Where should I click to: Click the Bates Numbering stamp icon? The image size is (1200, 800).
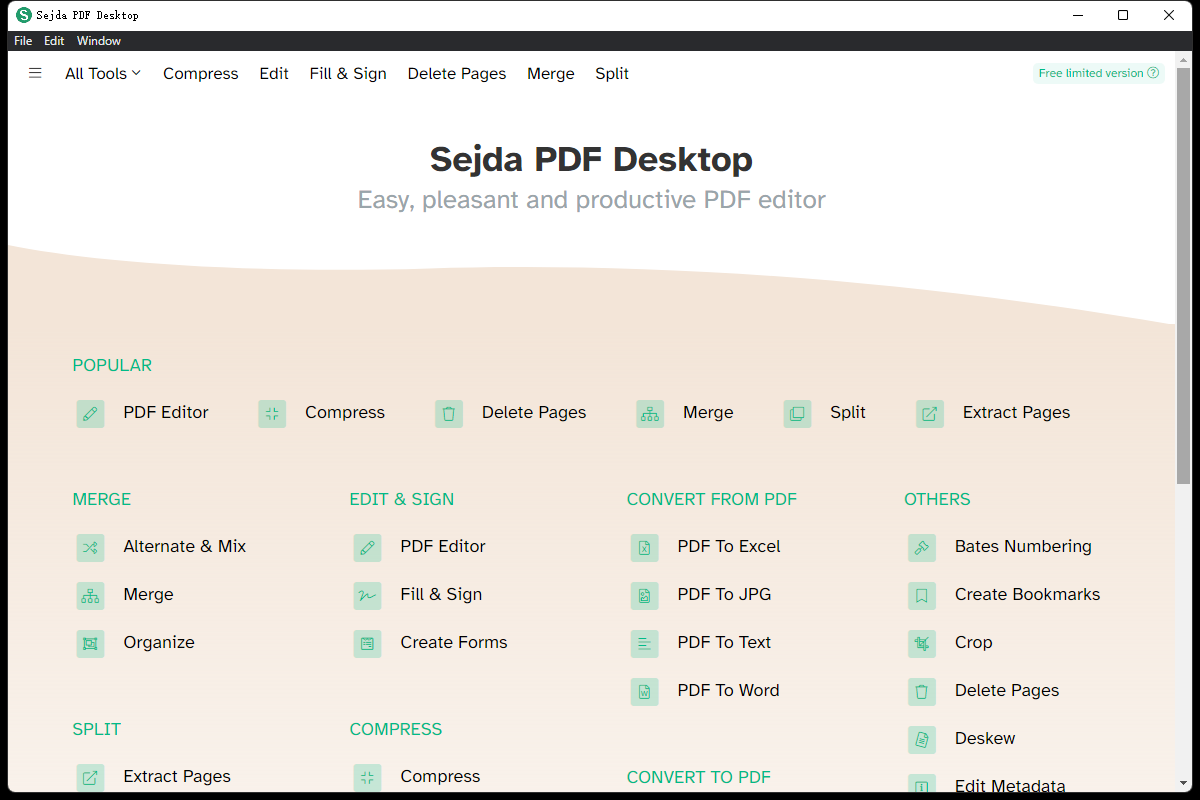pos(922,547)
